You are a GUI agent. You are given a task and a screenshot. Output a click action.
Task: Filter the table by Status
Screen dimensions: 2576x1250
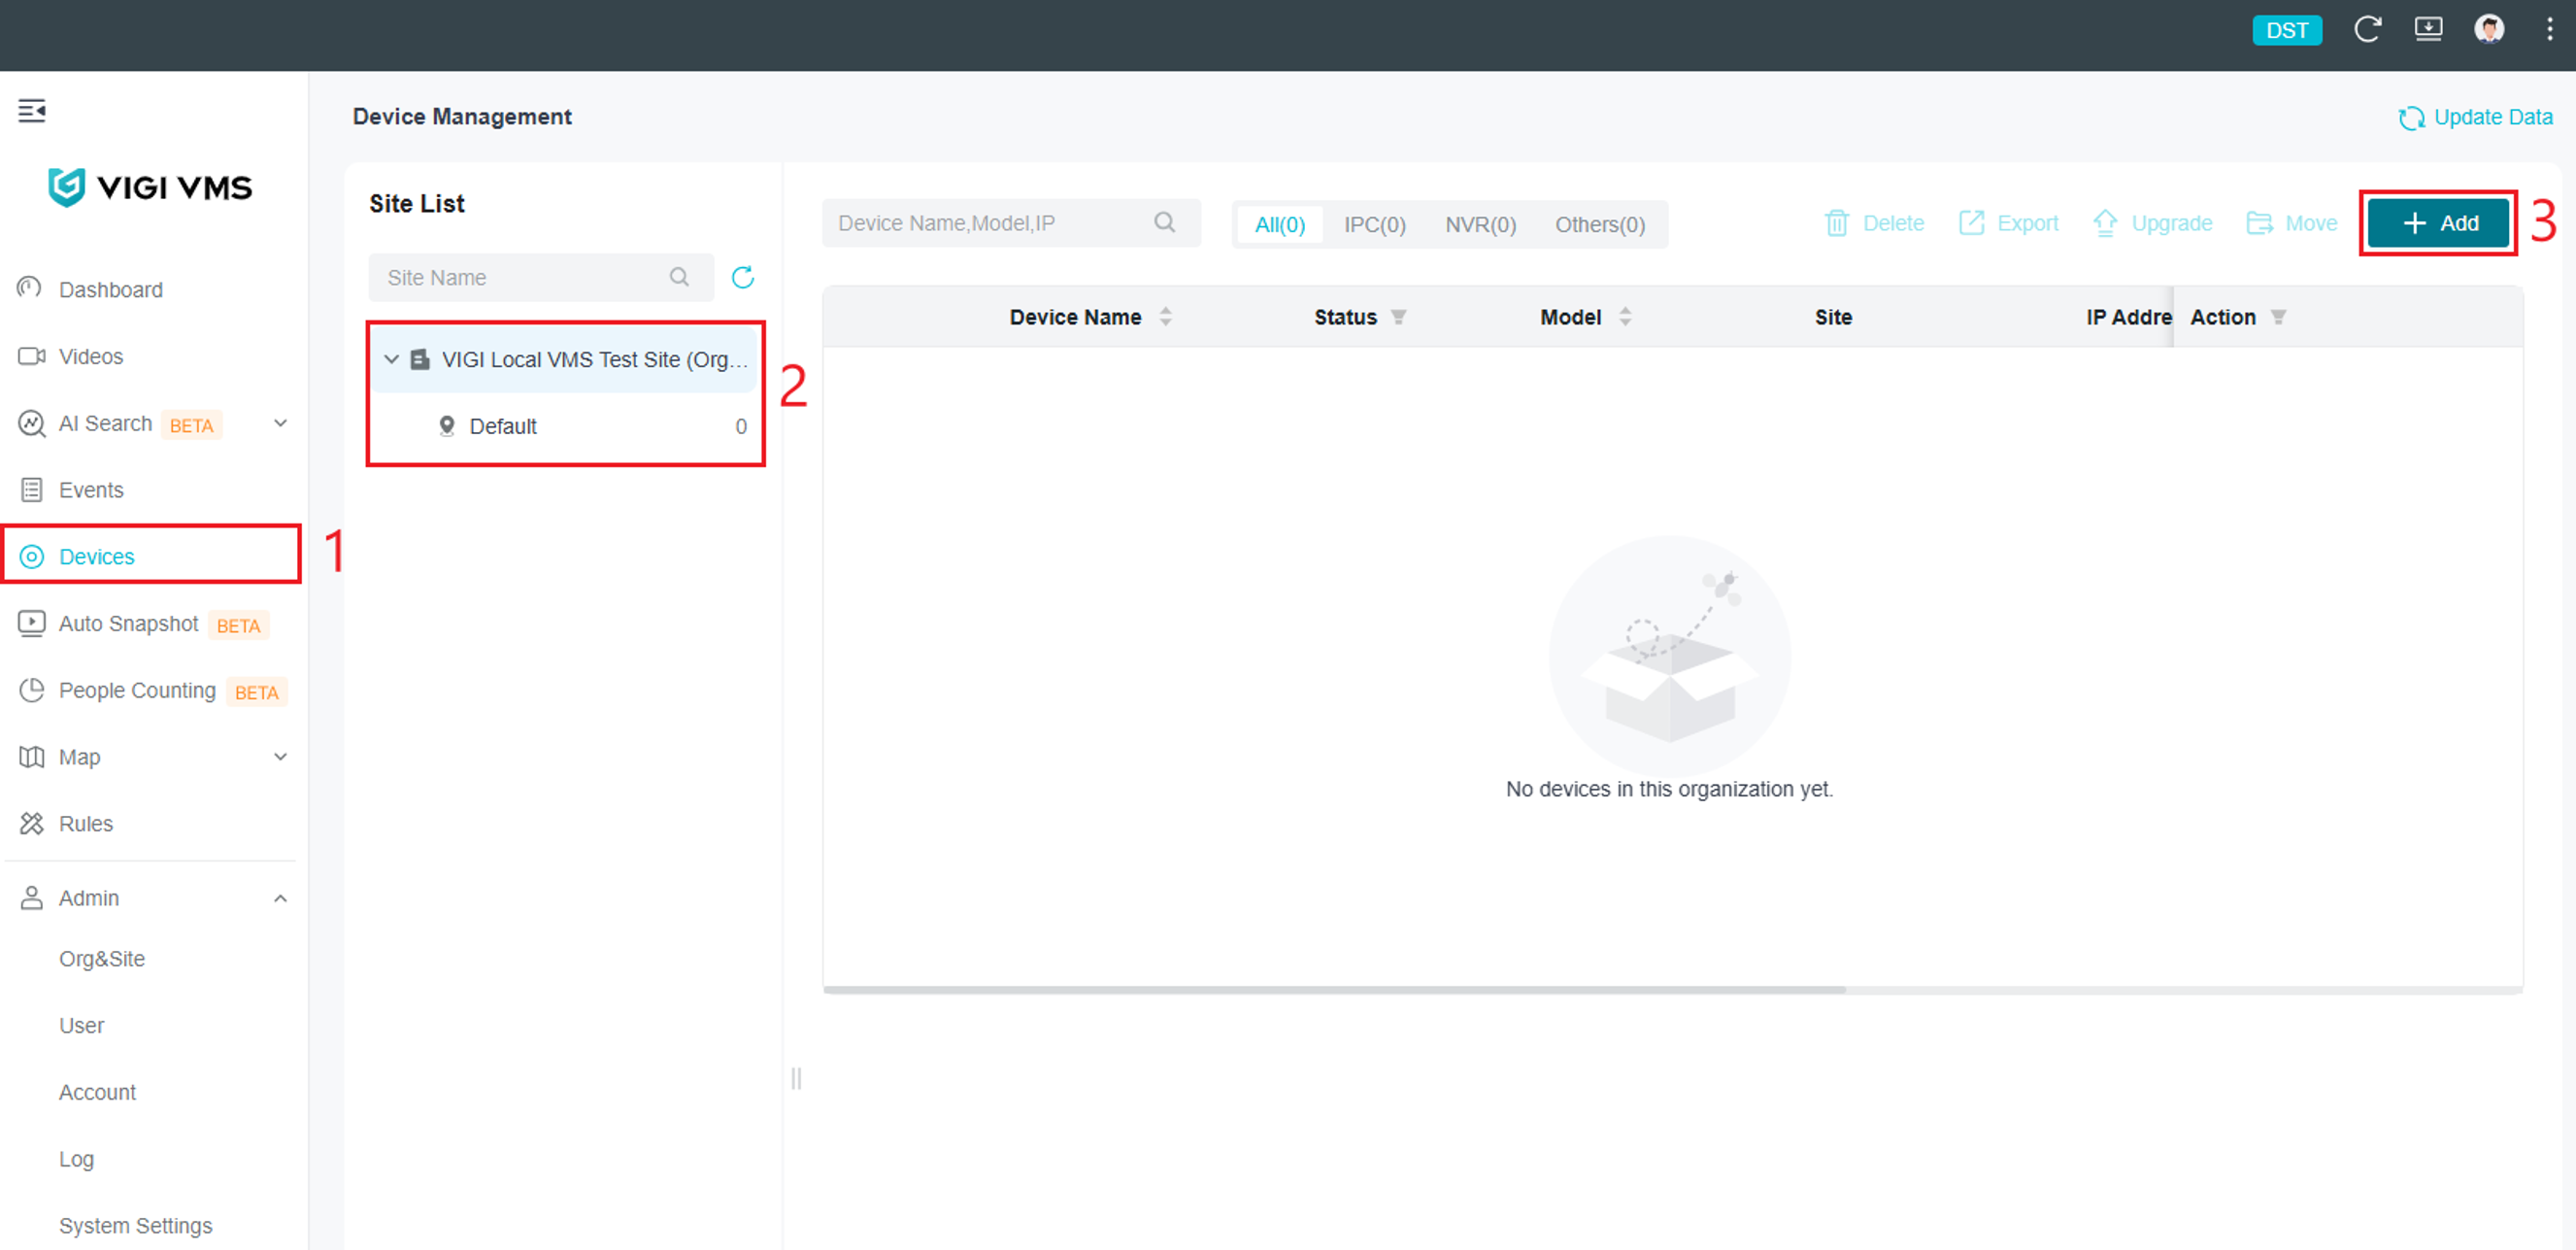point(1398,317)
